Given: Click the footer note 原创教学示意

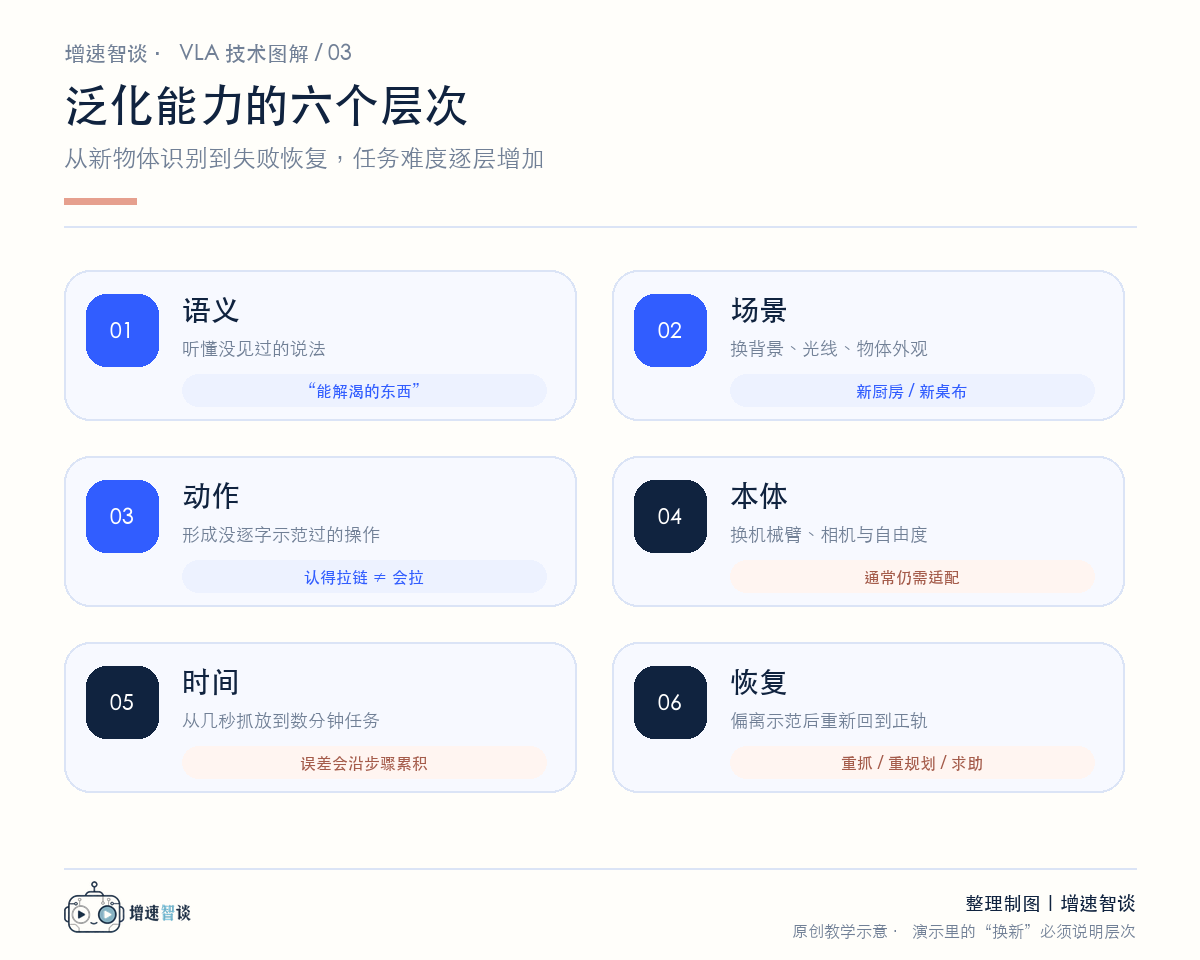Looking at the screenshot, I should (x=840, y=932).
